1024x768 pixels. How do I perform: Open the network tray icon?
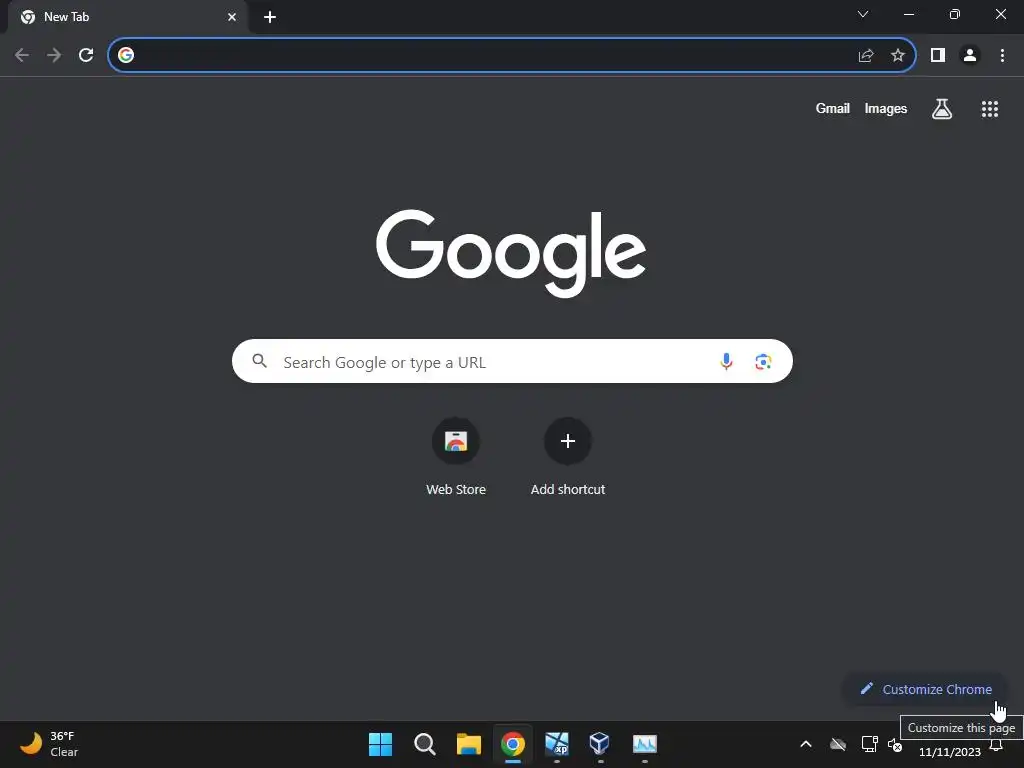[x=869, y=744]
